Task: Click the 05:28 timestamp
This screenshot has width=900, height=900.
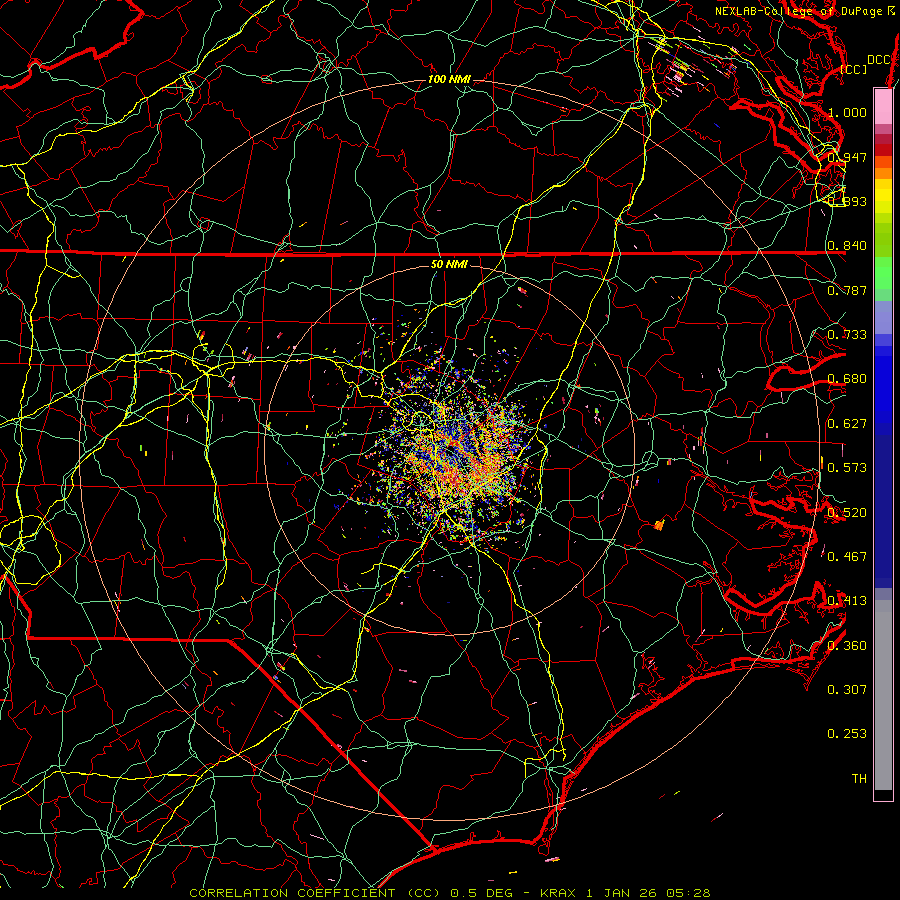Action: tap(688, 893)
